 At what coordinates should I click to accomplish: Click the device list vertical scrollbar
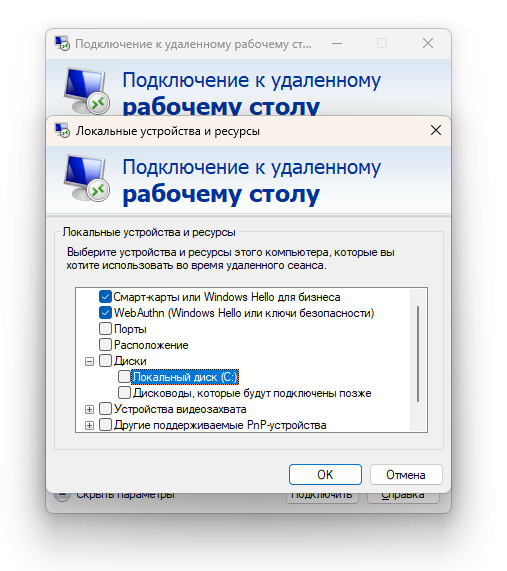click(x=418, y=354)
